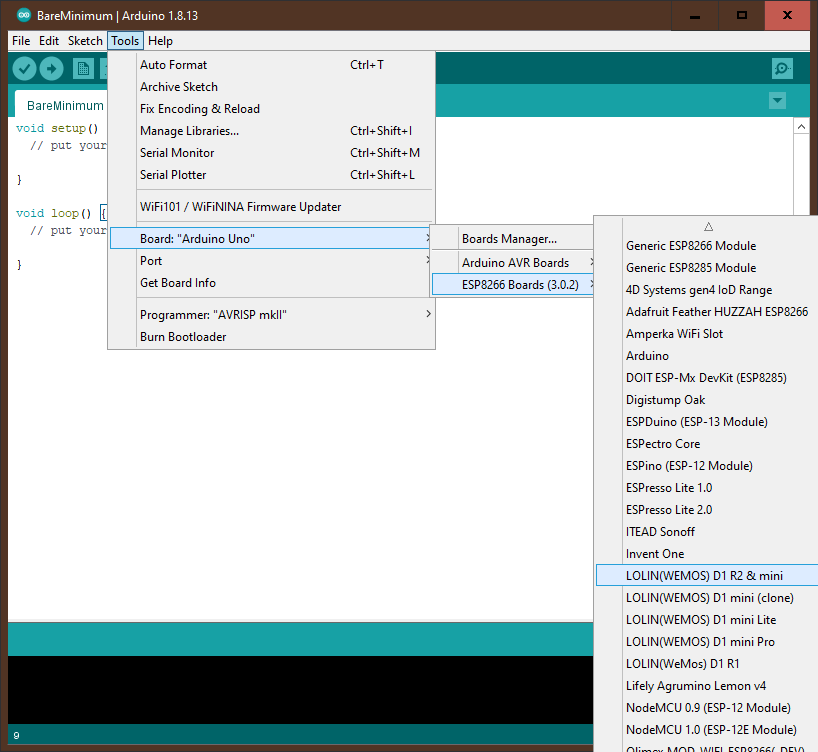Screen dimensions: 818x752
Task: Pick 4D Systems gen4 IoD Range
Action: click(707, 289)
